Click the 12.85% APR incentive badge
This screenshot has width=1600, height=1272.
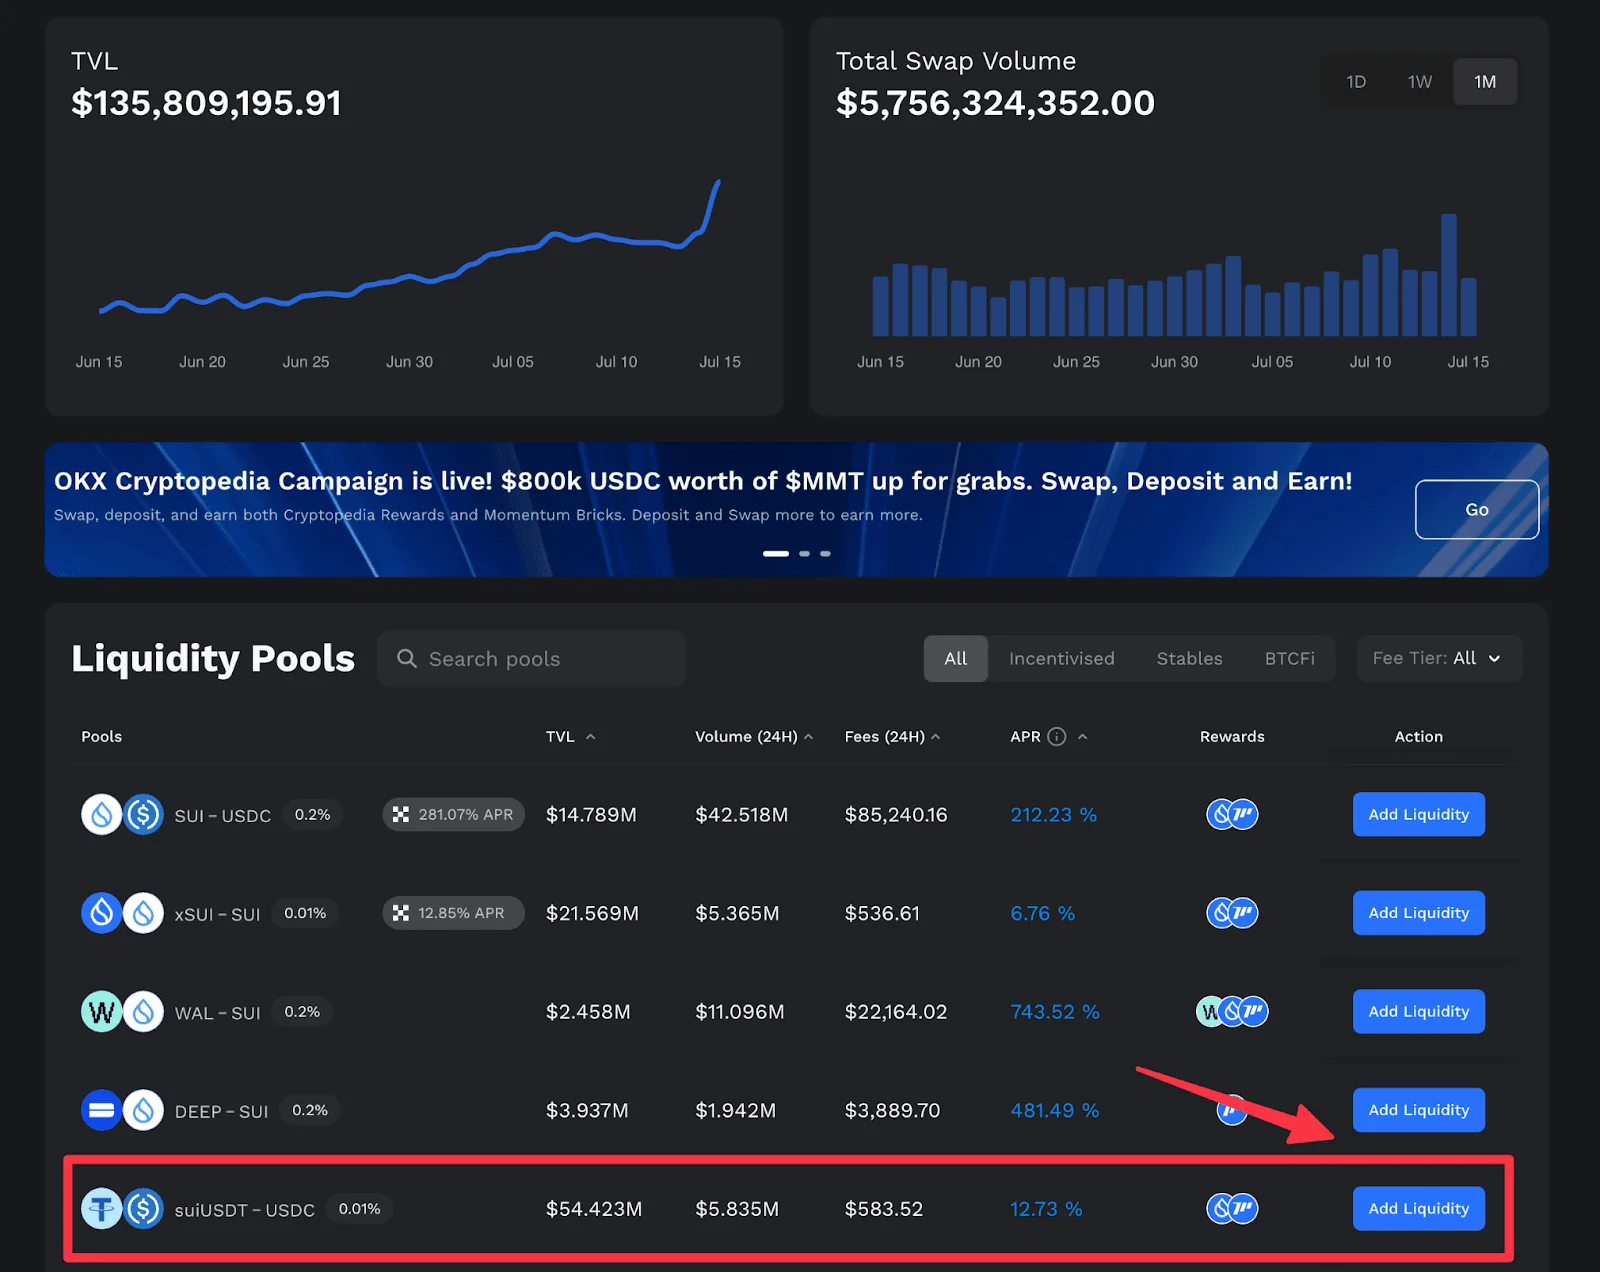point(454,913)
